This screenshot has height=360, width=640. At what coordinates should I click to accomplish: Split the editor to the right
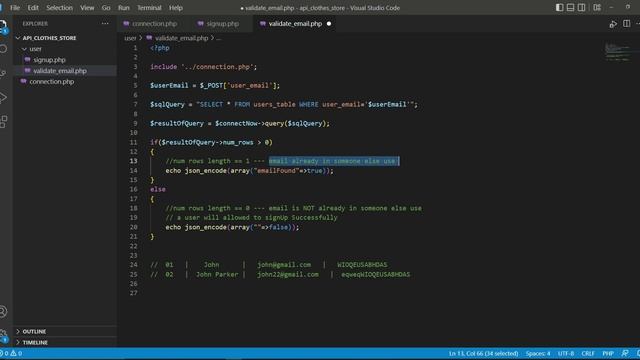click(627, 24)
